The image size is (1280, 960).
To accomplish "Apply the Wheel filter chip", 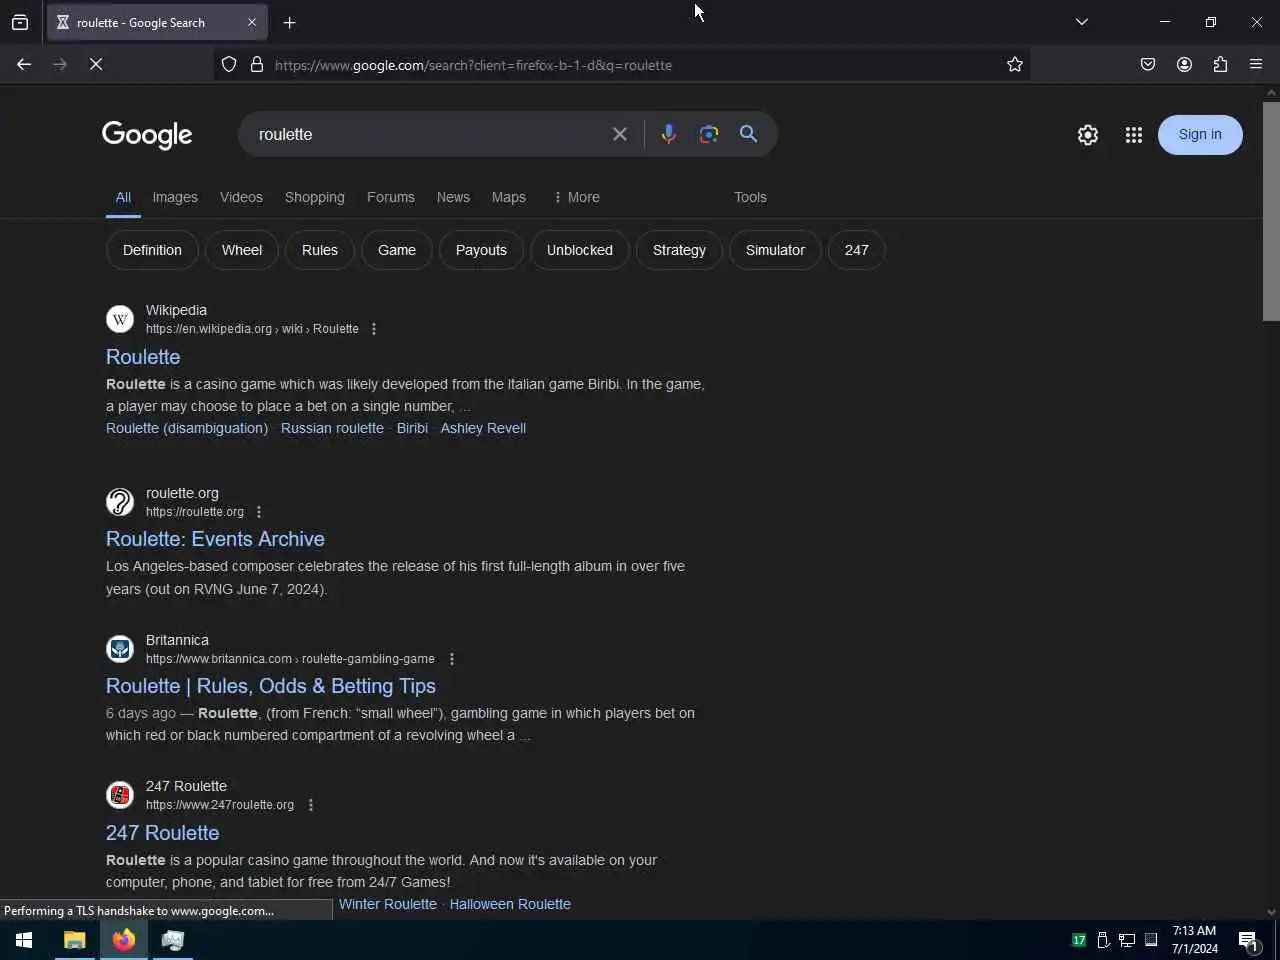I will coord(242,250).
